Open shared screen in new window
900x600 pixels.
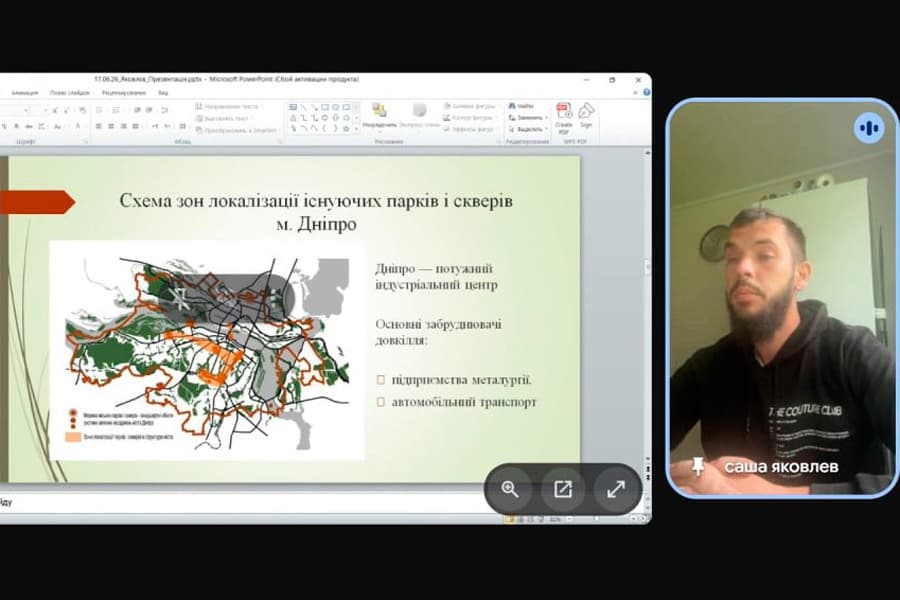(x=562, y=489)
